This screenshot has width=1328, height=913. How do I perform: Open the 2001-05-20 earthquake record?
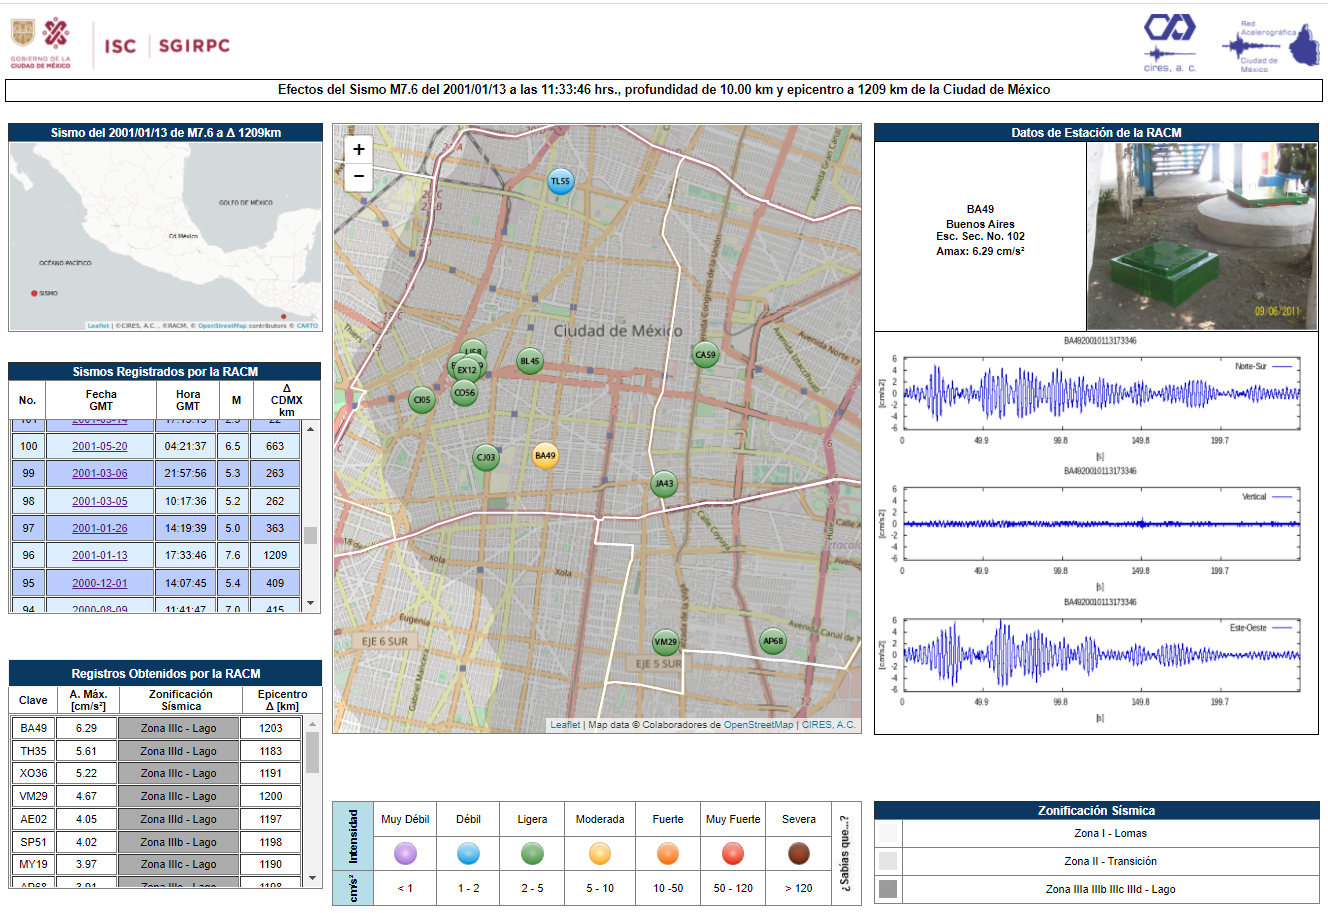point(100,447)
